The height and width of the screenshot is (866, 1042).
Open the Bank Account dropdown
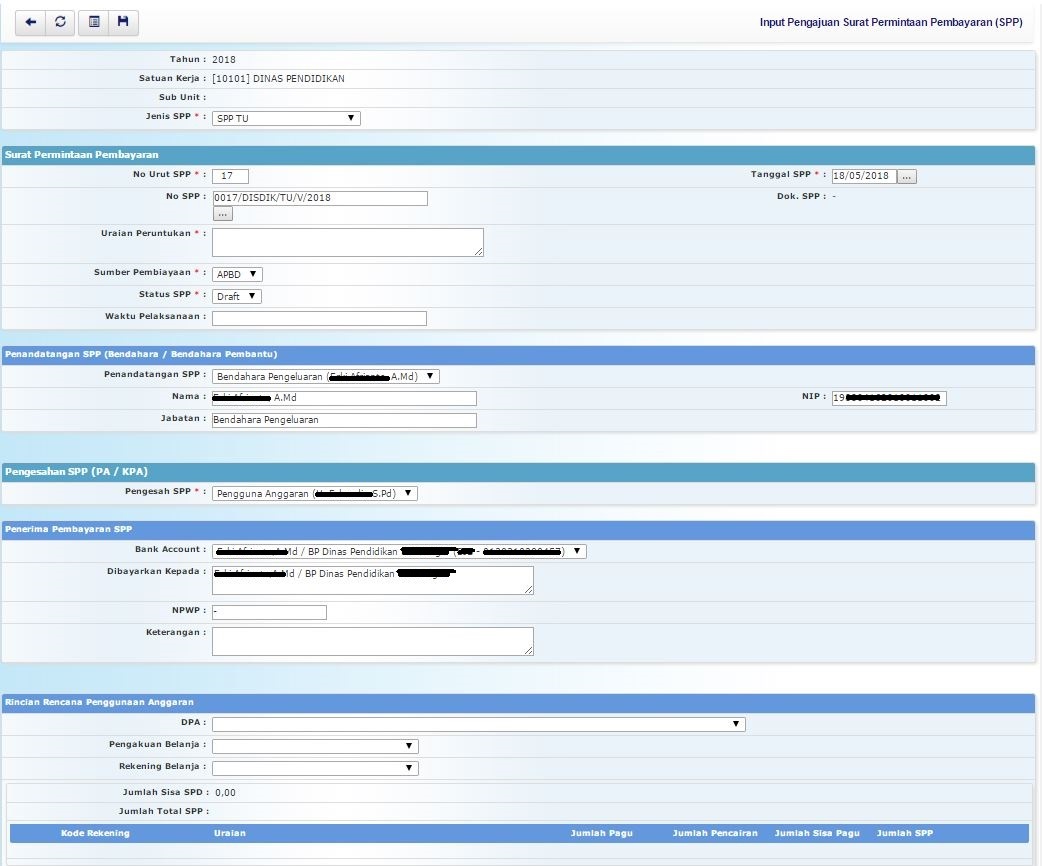pyautogui.click(x=399, y=551)
